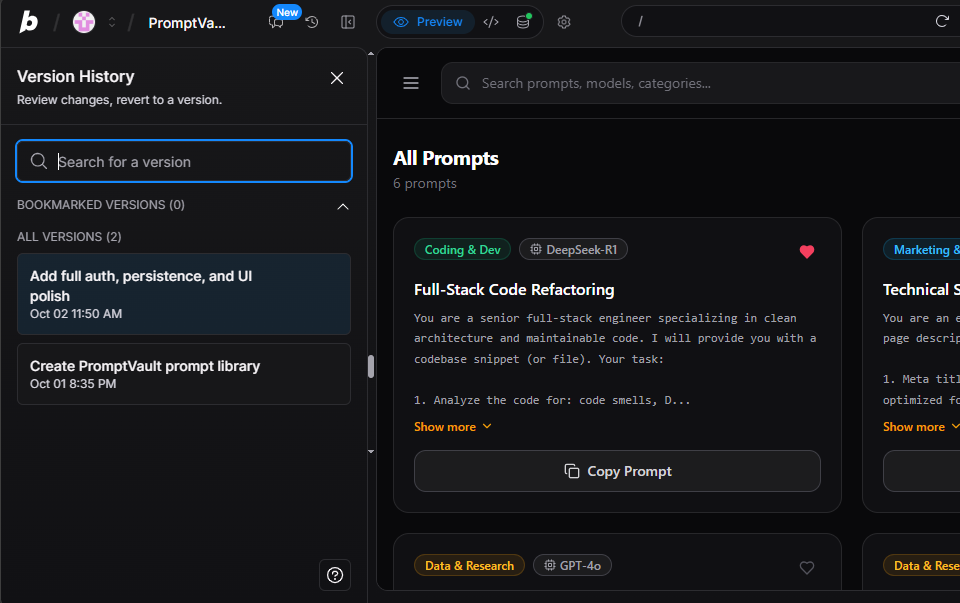960x603 pixels.
Task: Reload the preview with refresh icon
Action: [942, 21]
